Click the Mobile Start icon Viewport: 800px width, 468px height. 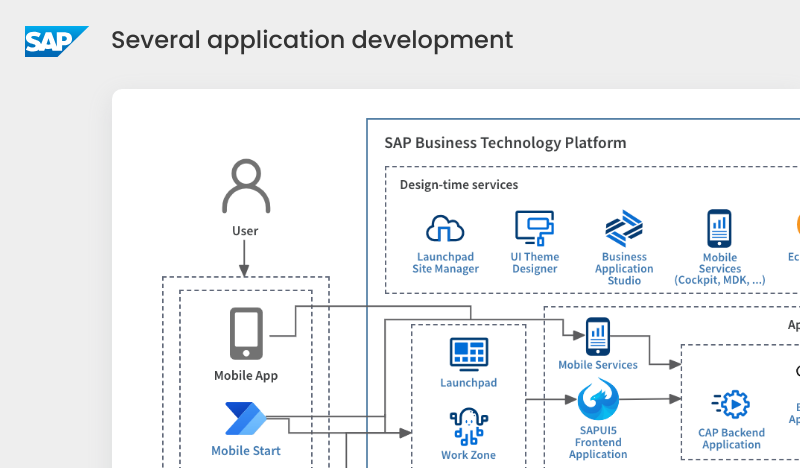tap(245, 418)
